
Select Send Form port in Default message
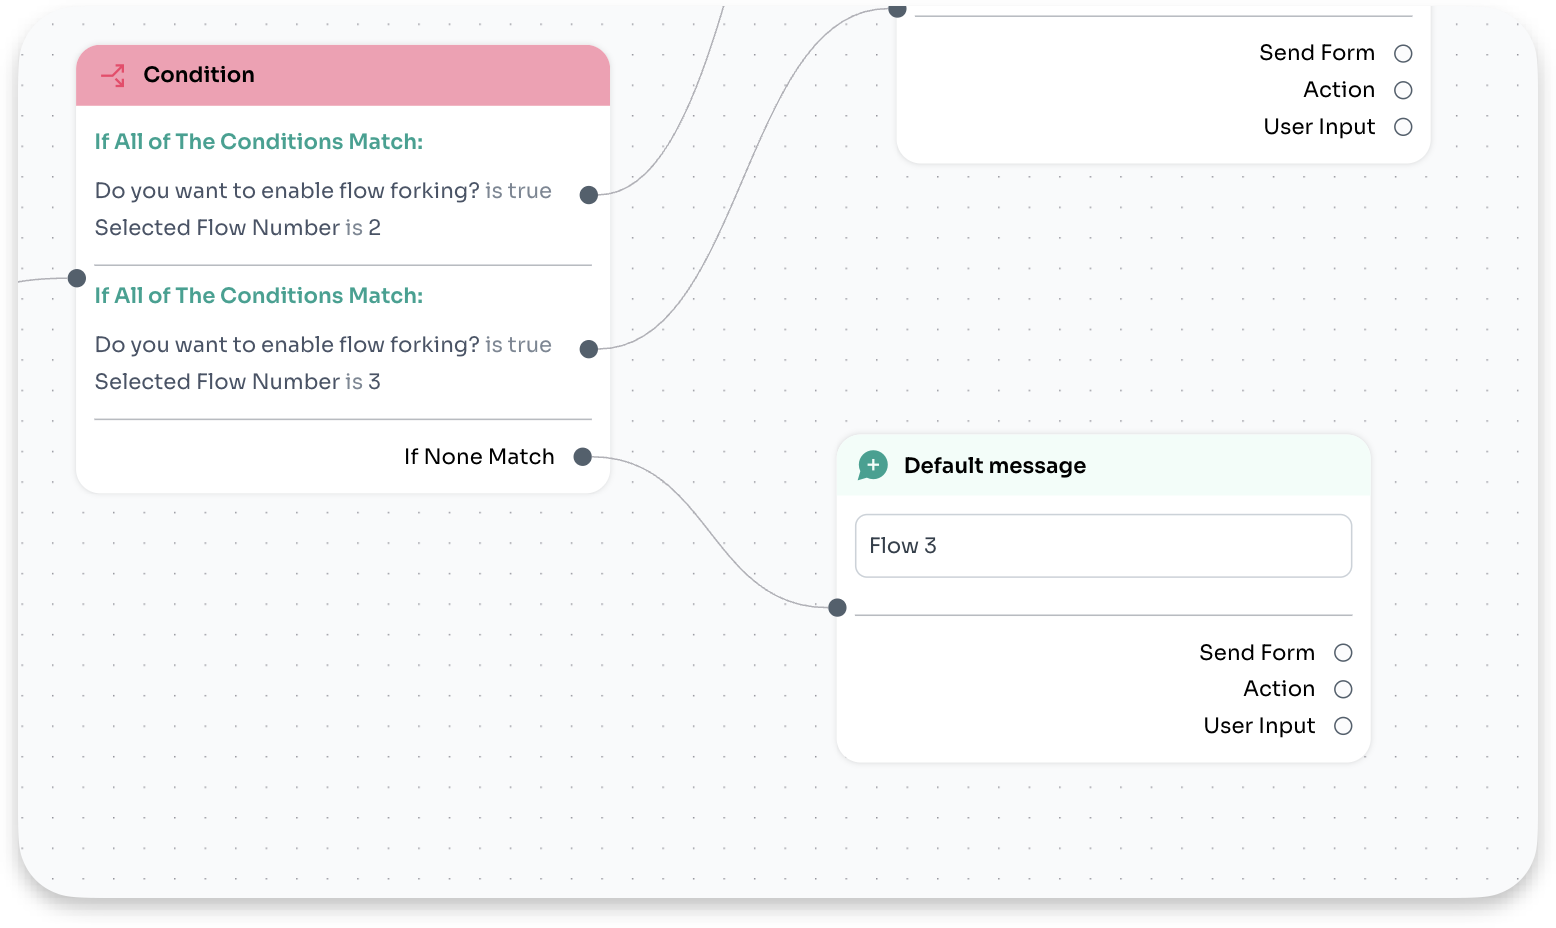pyautogui.click(x=1343, y=653)
